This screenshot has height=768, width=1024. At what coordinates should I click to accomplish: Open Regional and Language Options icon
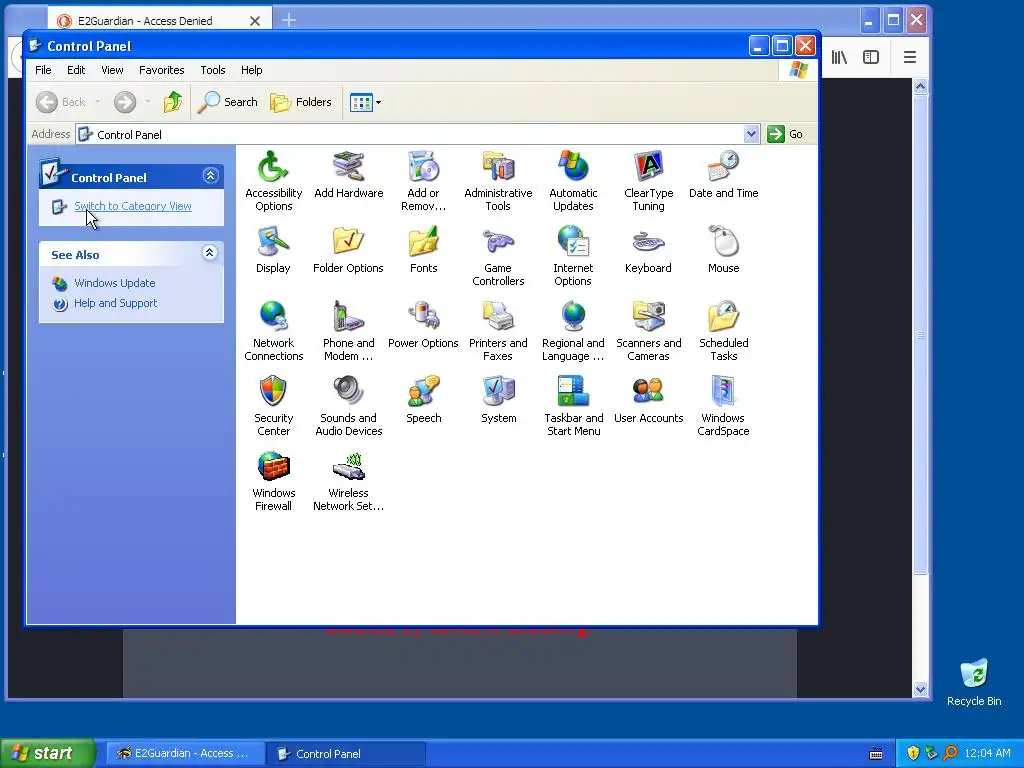tap(573, 331)
